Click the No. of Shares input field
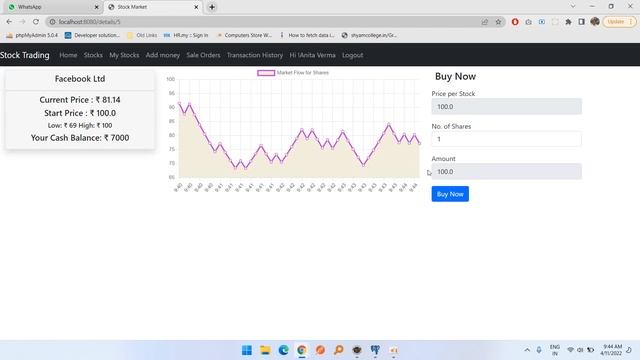This screenshot has width=640, height=360. point(507,139)
